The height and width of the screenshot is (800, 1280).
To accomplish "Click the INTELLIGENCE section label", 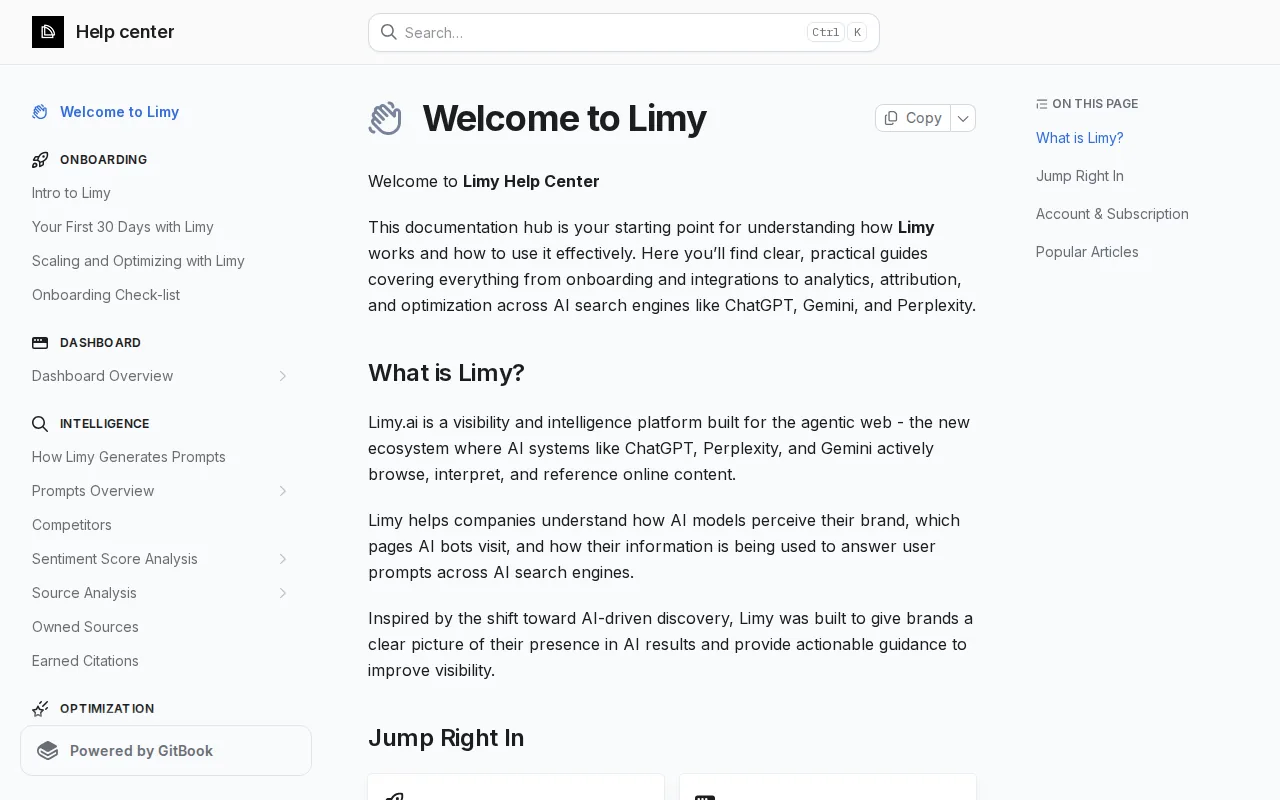I will tap(105, 424).
